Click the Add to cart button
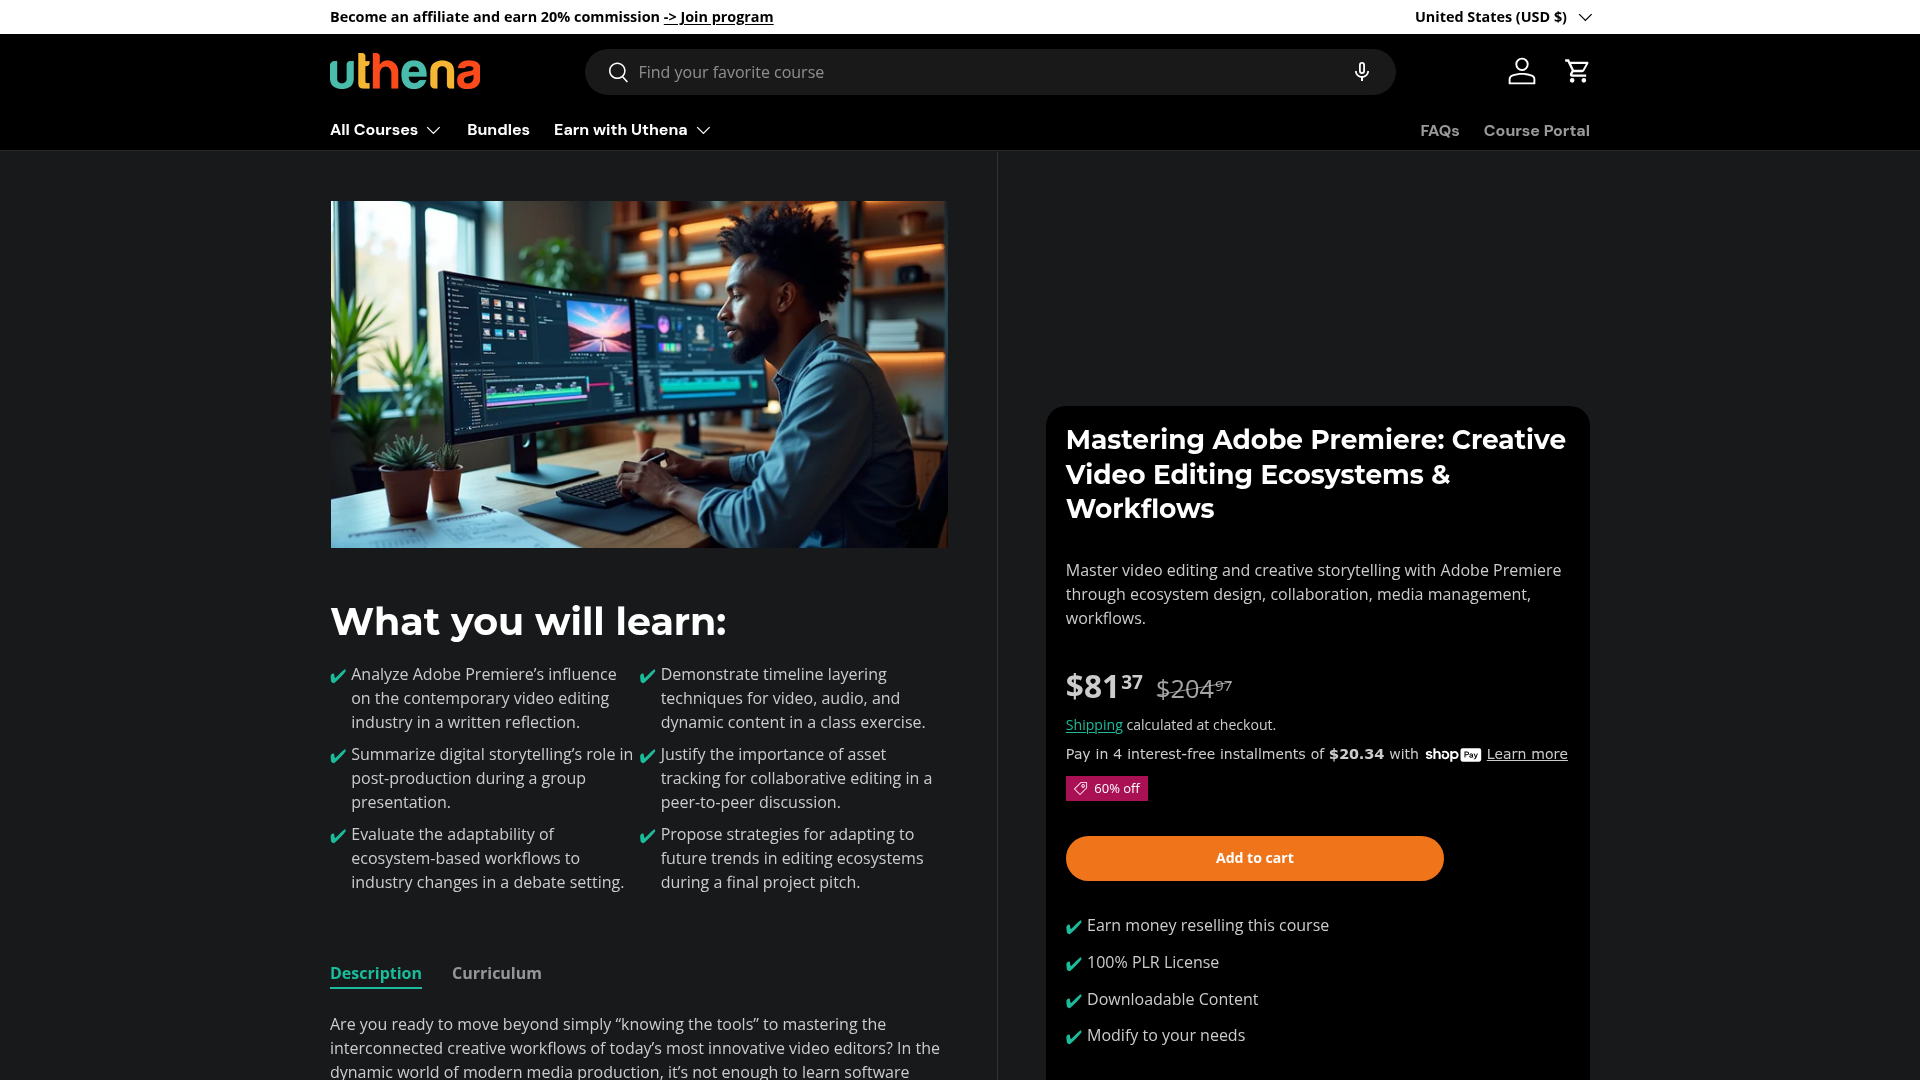The height and width of the screenshot is (1080, 1920). tap(1254, 858)
